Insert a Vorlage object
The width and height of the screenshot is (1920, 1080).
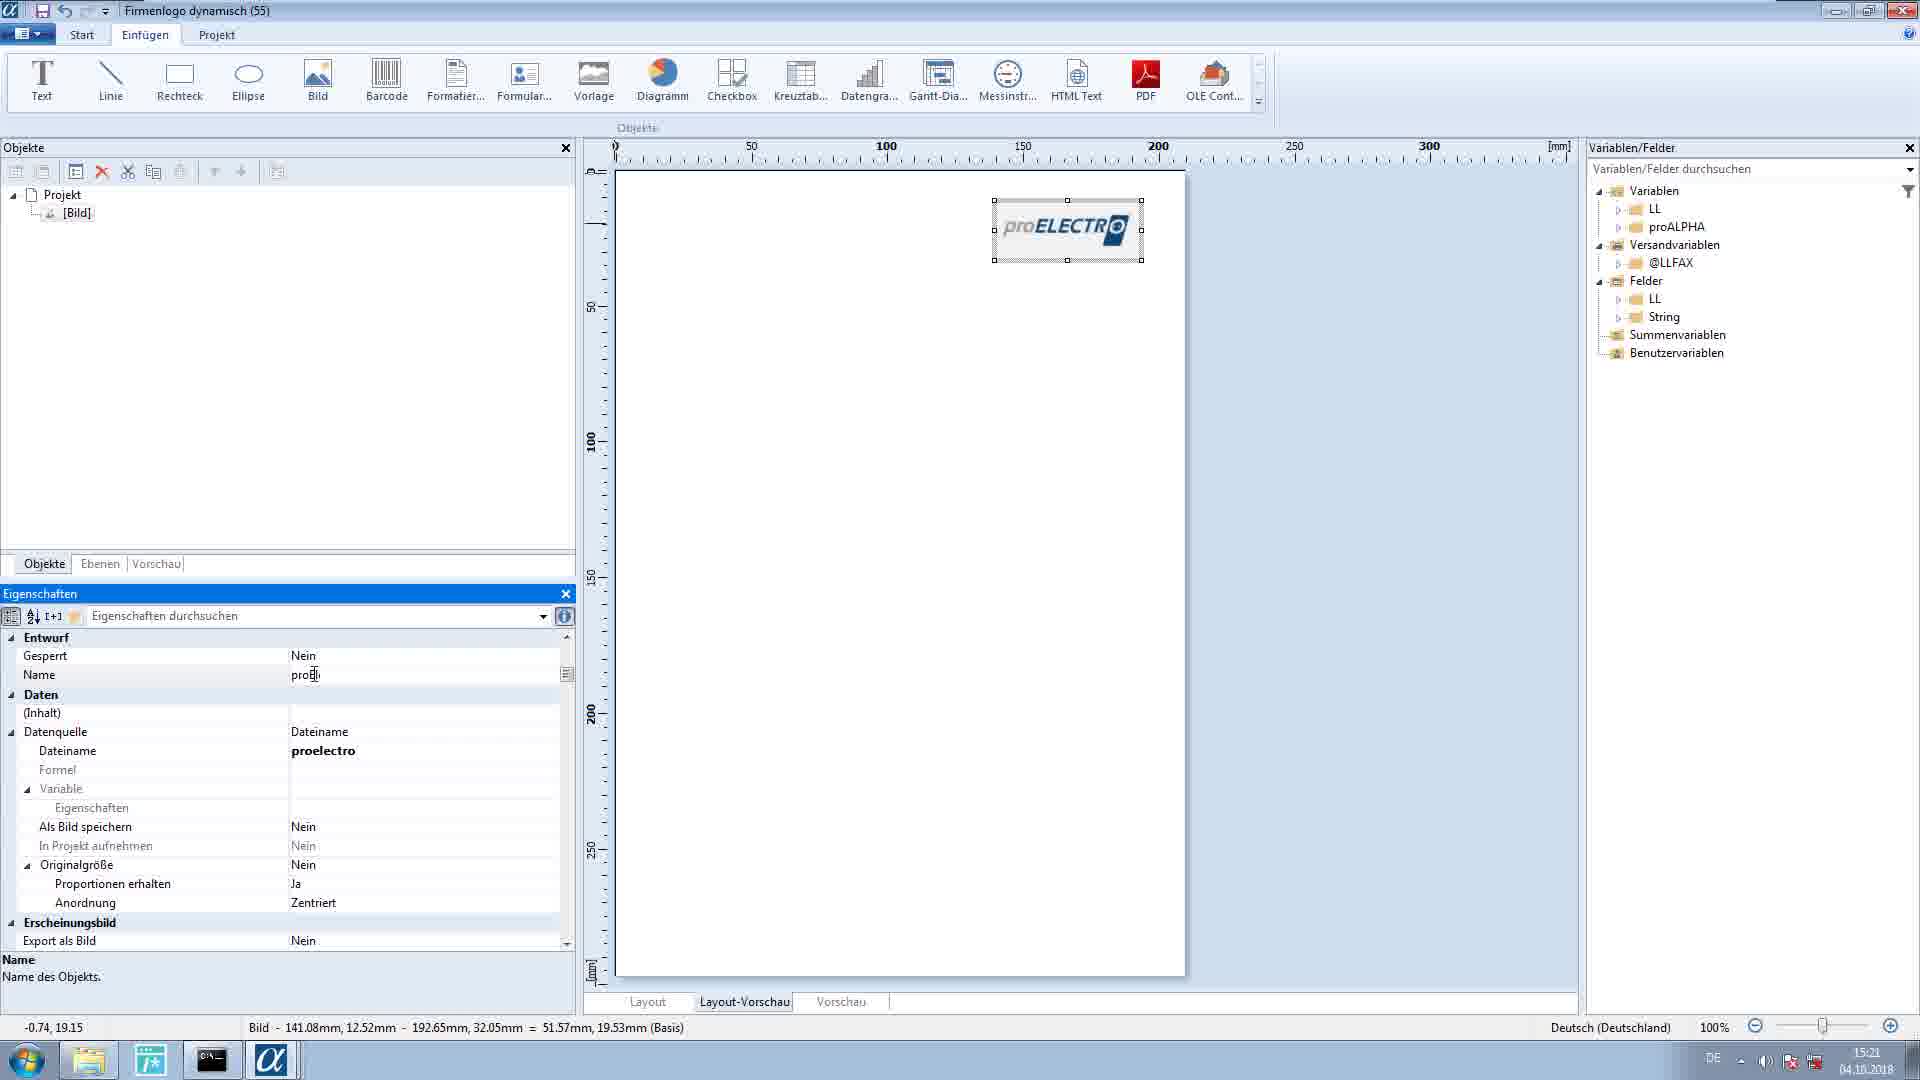(x=594, y=81)
